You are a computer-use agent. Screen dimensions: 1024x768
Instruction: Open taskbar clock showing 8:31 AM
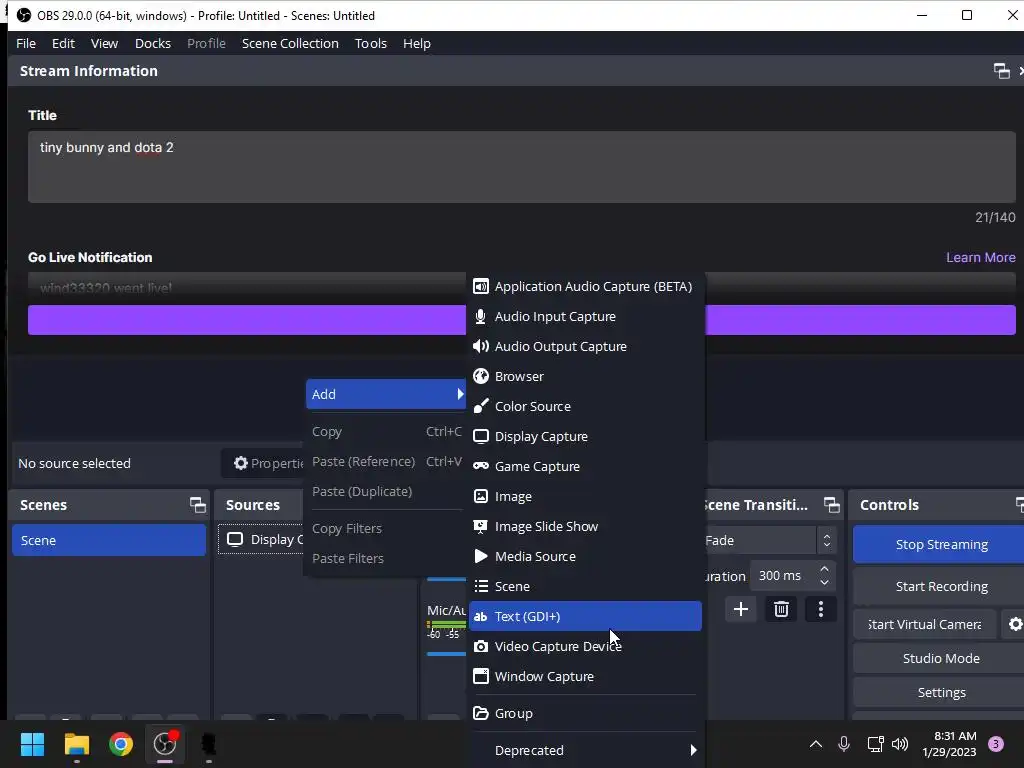[x=950, y=744]
